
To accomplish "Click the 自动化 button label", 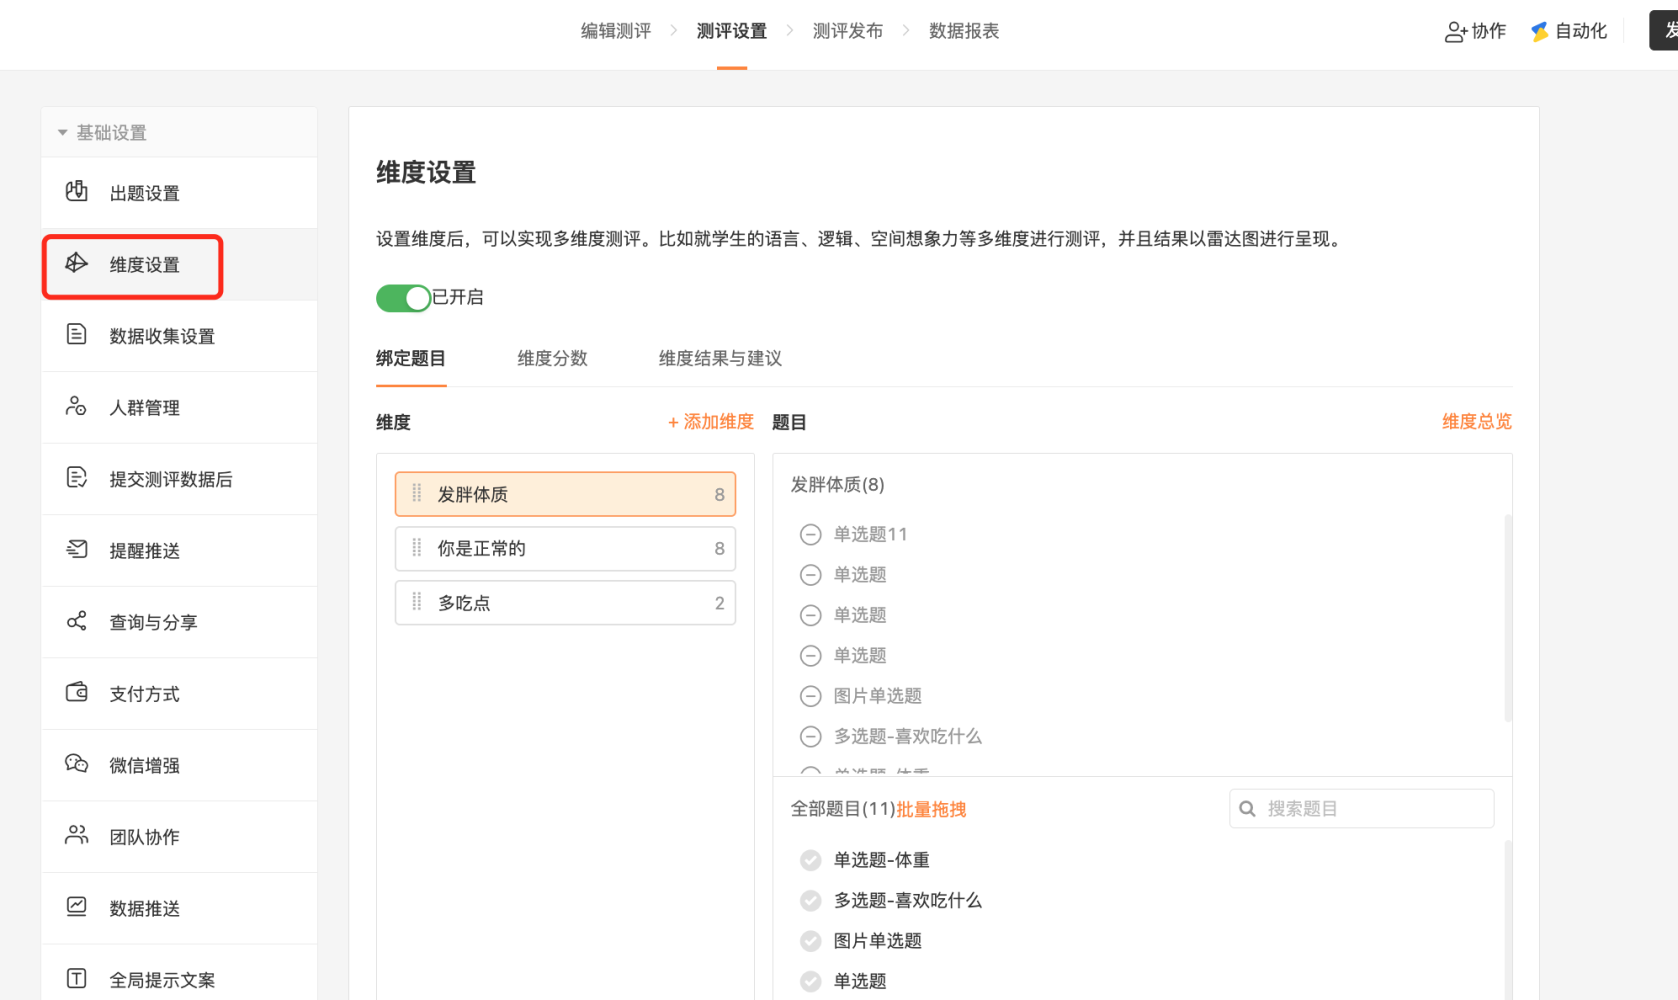I will [x=1581, y=31].
